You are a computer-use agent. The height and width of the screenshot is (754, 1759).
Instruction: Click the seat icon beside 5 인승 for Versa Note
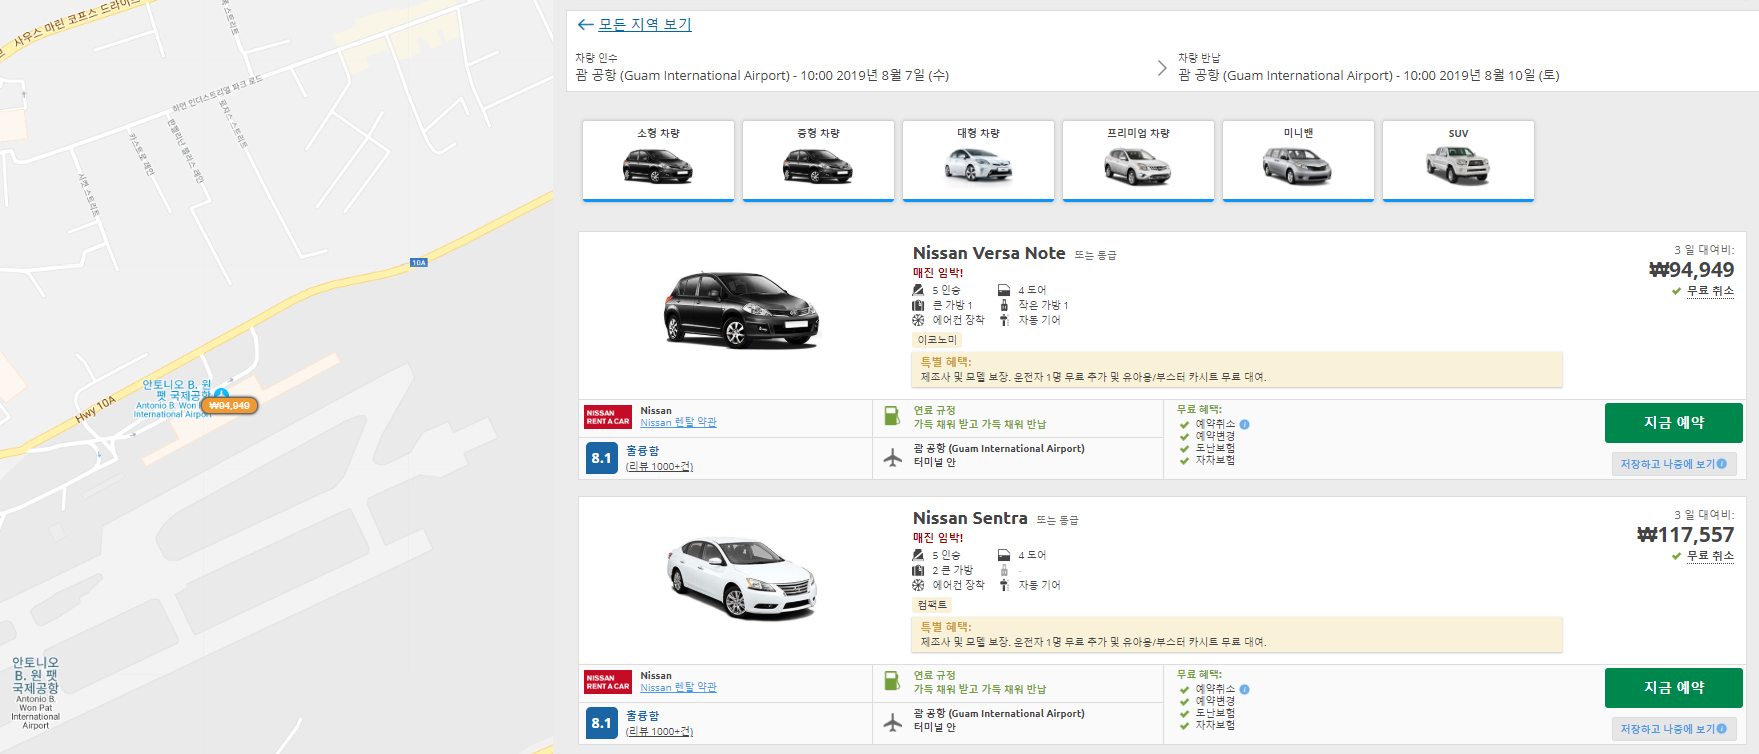(918, 290)
